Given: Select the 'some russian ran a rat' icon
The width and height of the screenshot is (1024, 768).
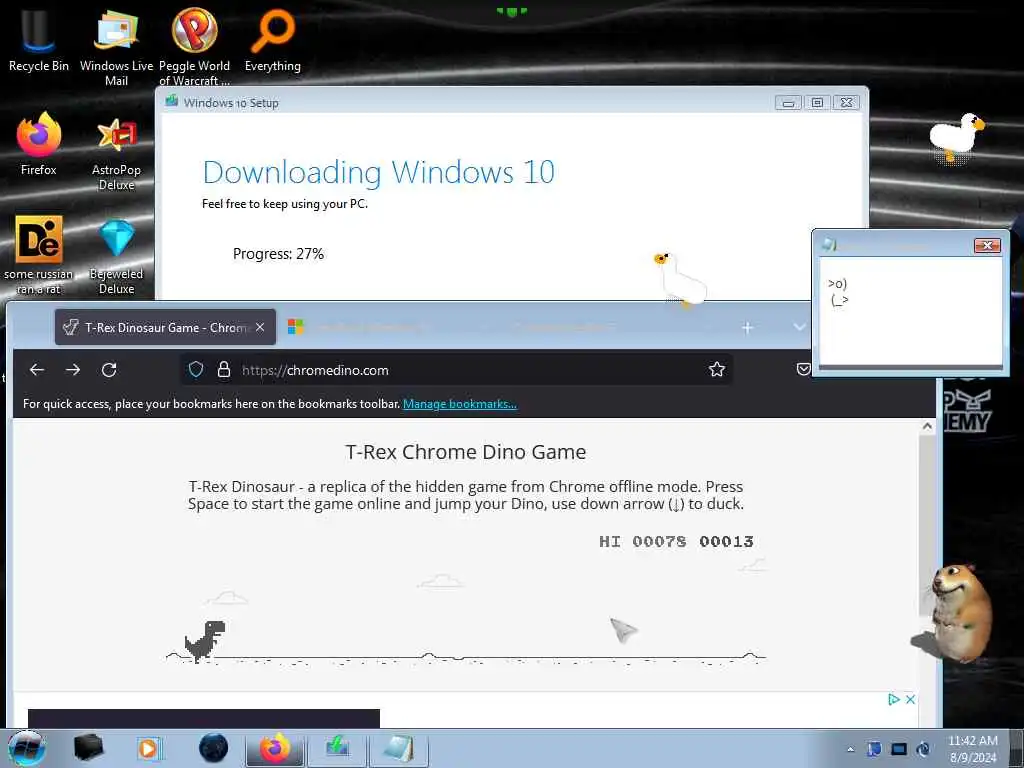Looking at the screenshot, I should tap(39, 255).
